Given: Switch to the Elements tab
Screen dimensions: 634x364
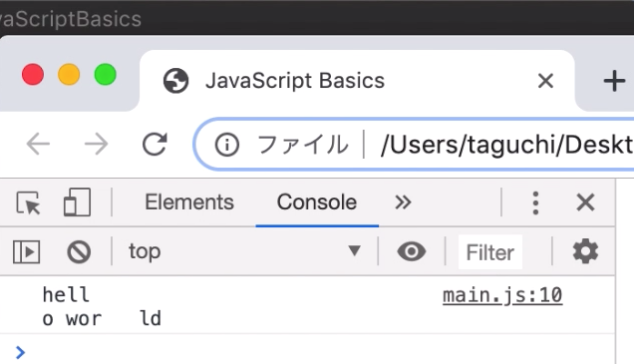Looking at the screenshot, I should click(x=189, y=202).
